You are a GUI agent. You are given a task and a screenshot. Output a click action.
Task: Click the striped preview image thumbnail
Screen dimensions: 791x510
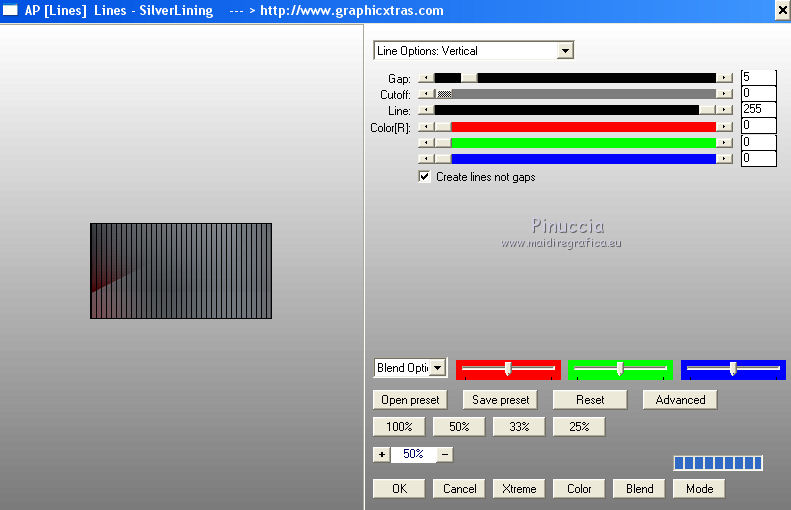(181, 271)
